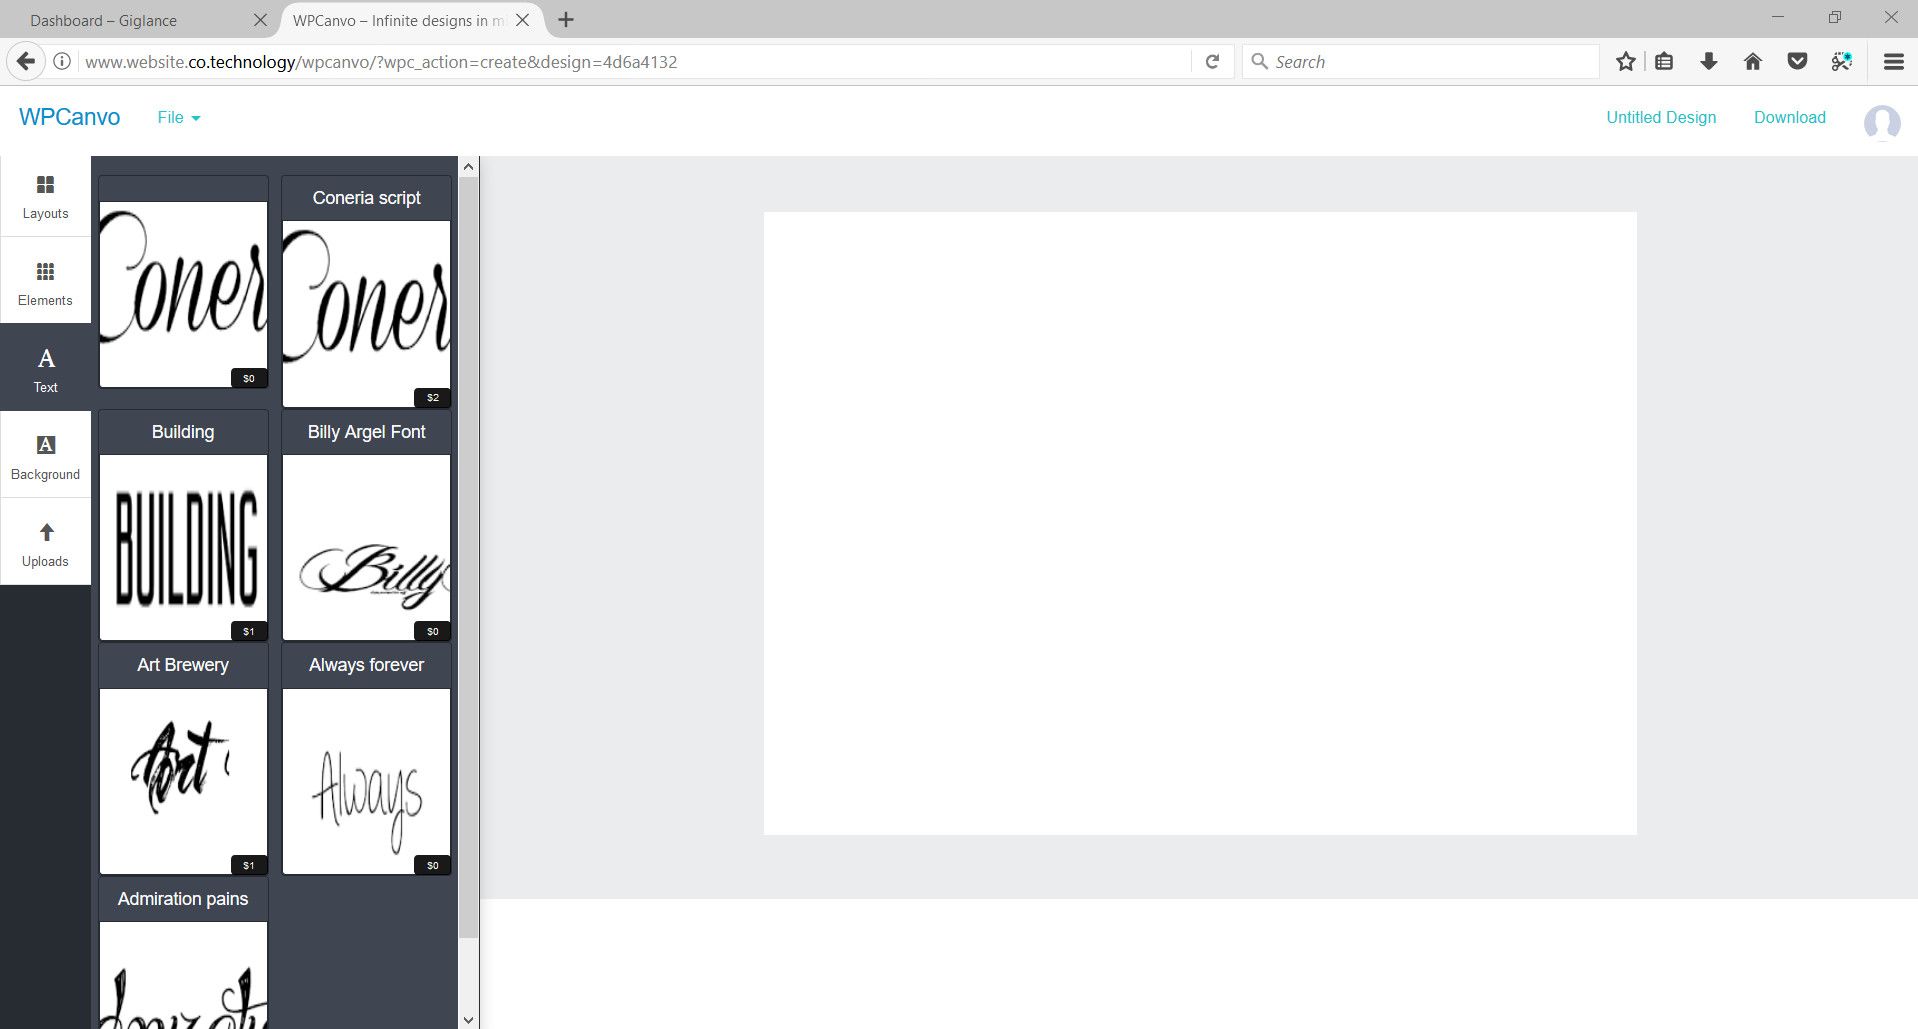The height and width of the screenshot is (1029, 1918).
Task: Click the $1 price badge on Art Brewery
Action: click(x=249, y=865)
